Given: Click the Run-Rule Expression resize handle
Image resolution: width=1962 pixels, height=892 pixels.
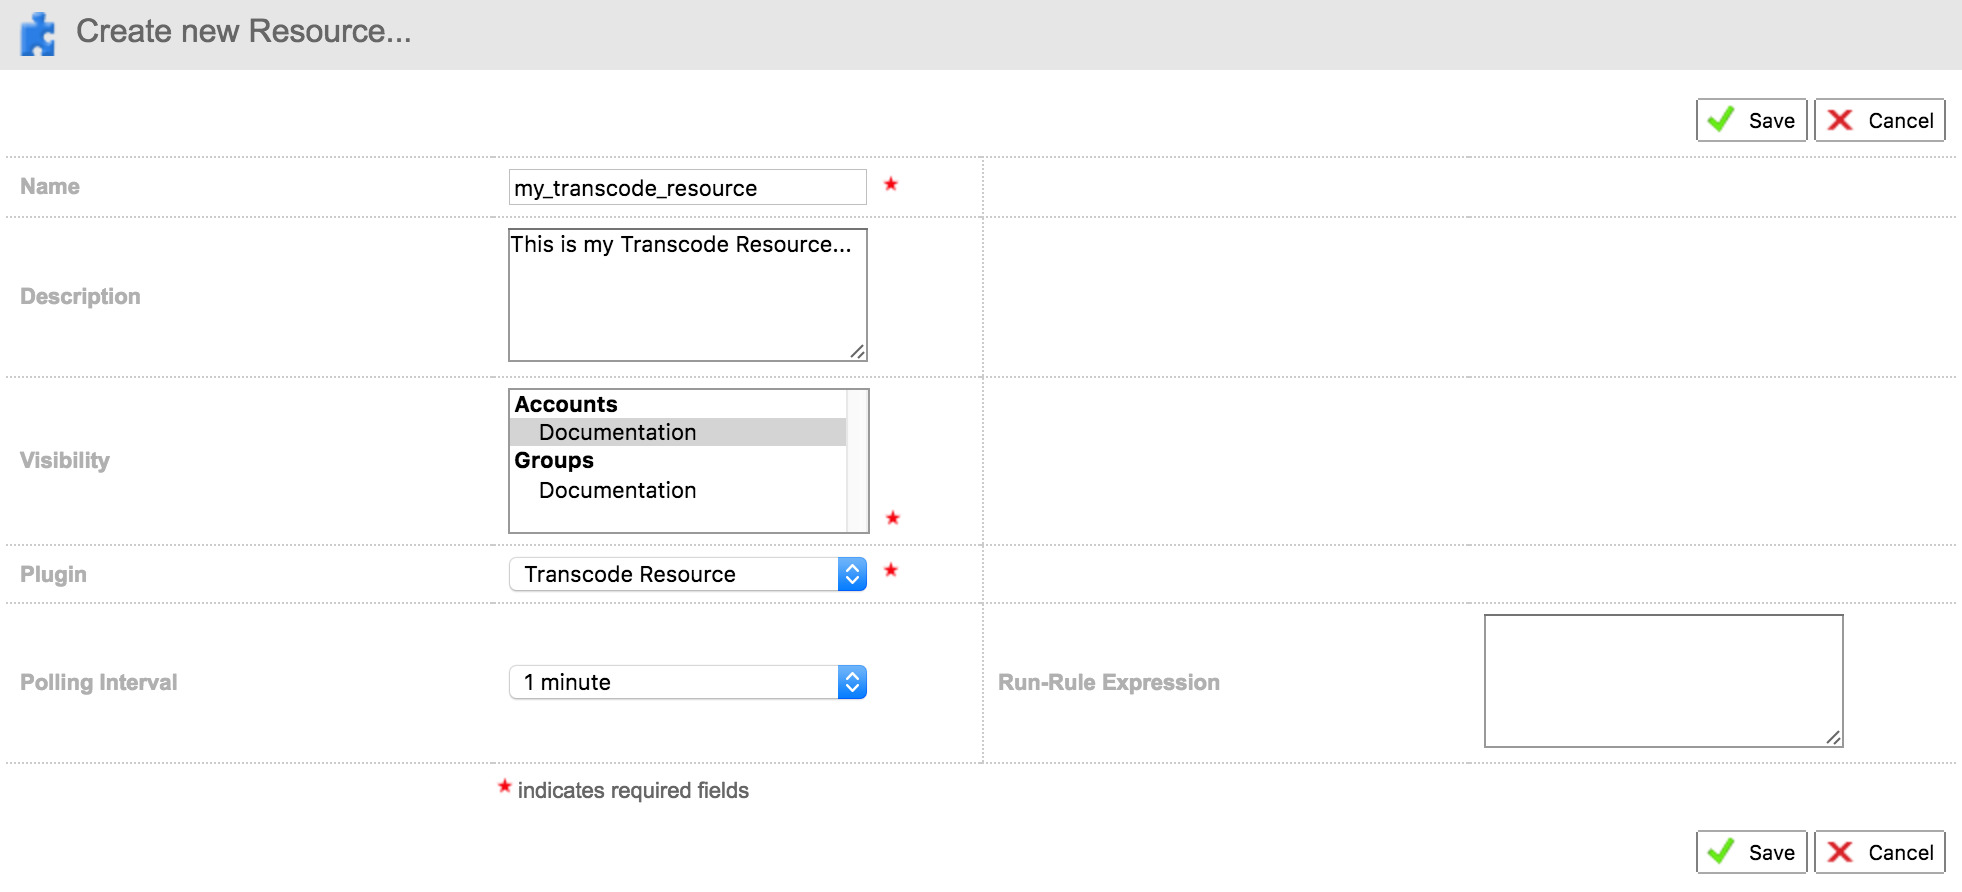Looking at the screenshot, I should point(1833,738).
